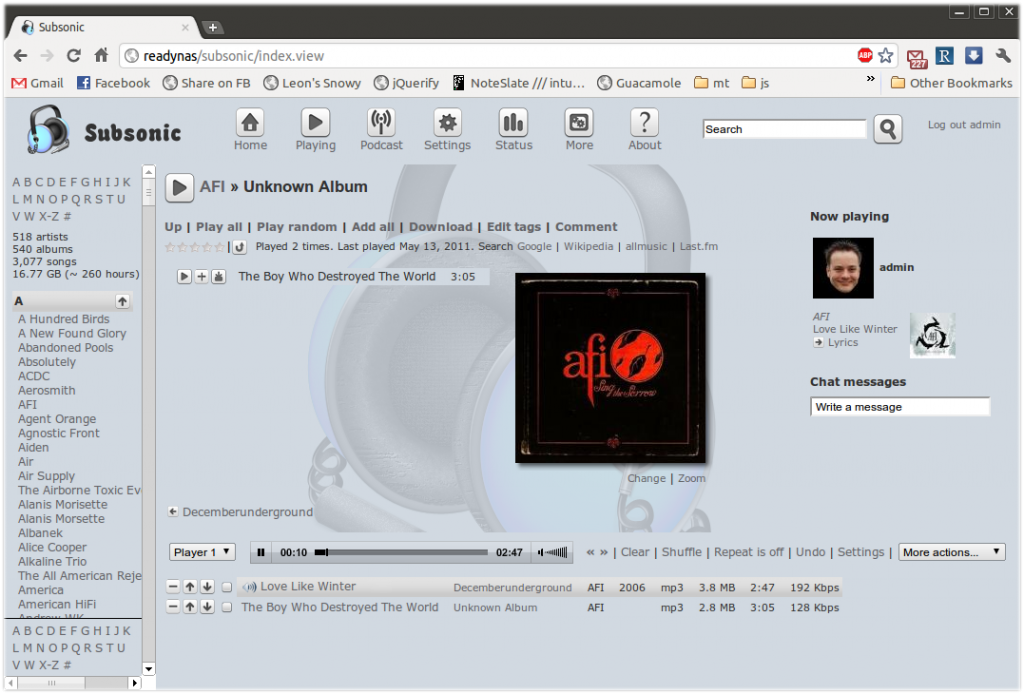The width and height of the screenshot is (1024, 694).
Task: Seek within the track progress bar
Action: point(401,552)
